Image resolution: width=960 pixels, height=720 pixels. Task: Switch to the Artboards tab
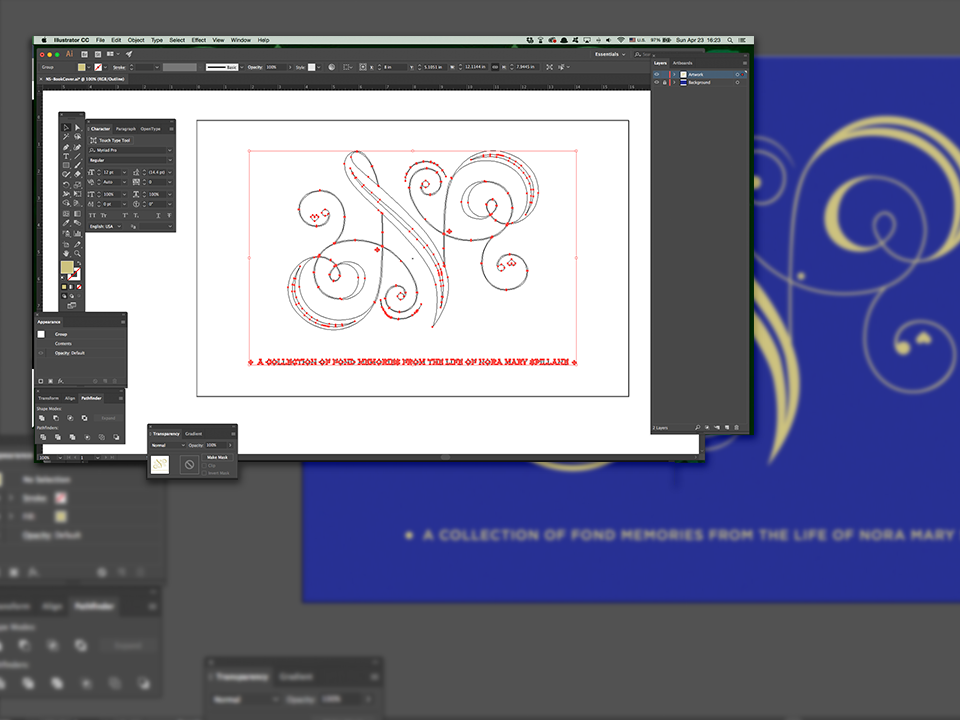[683, 63]
